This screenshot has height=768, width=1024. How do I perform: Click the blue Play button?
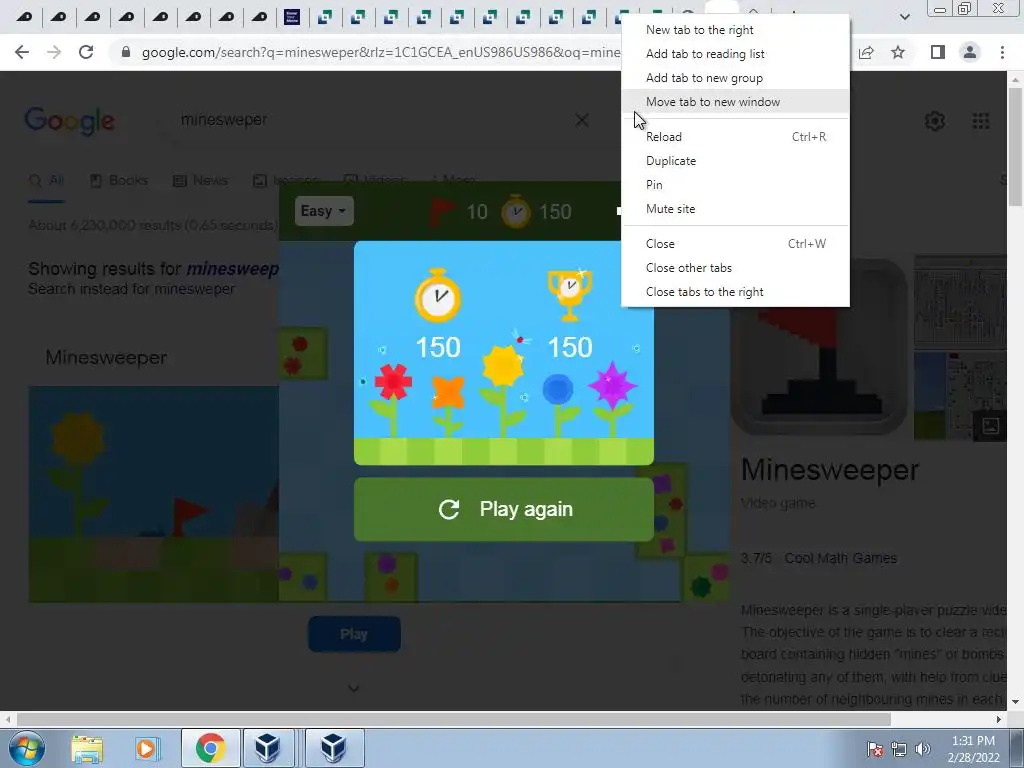[354, 634]
